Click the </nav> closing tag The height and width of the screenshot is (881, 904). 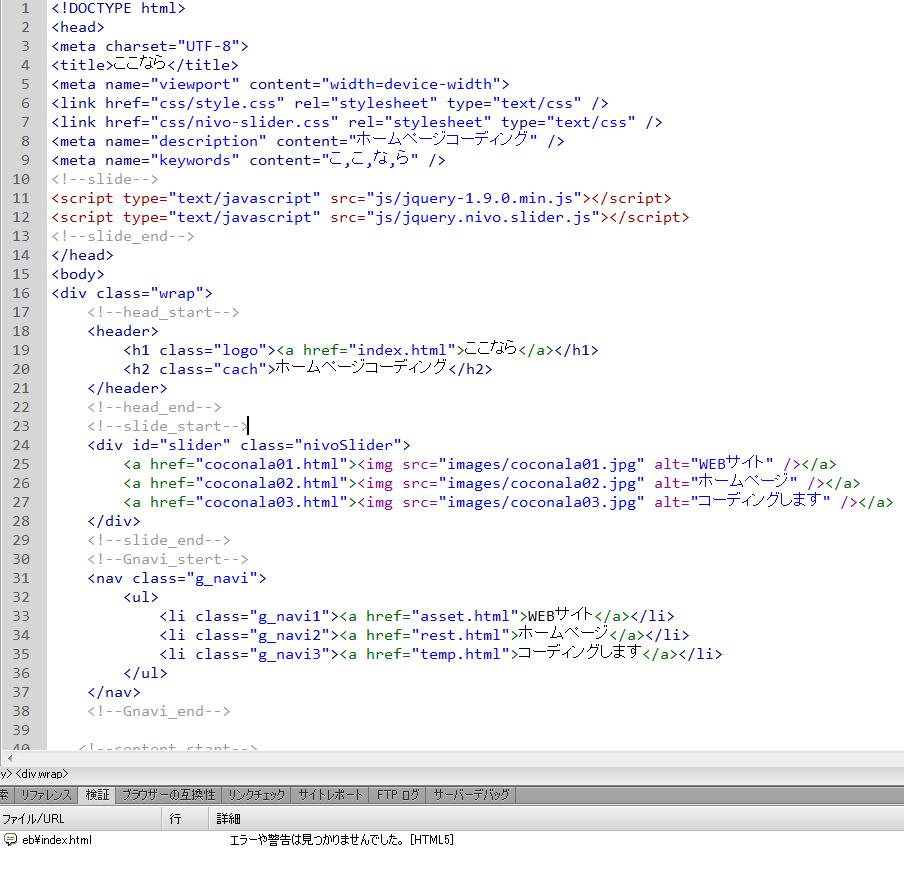tap(114, 693)
